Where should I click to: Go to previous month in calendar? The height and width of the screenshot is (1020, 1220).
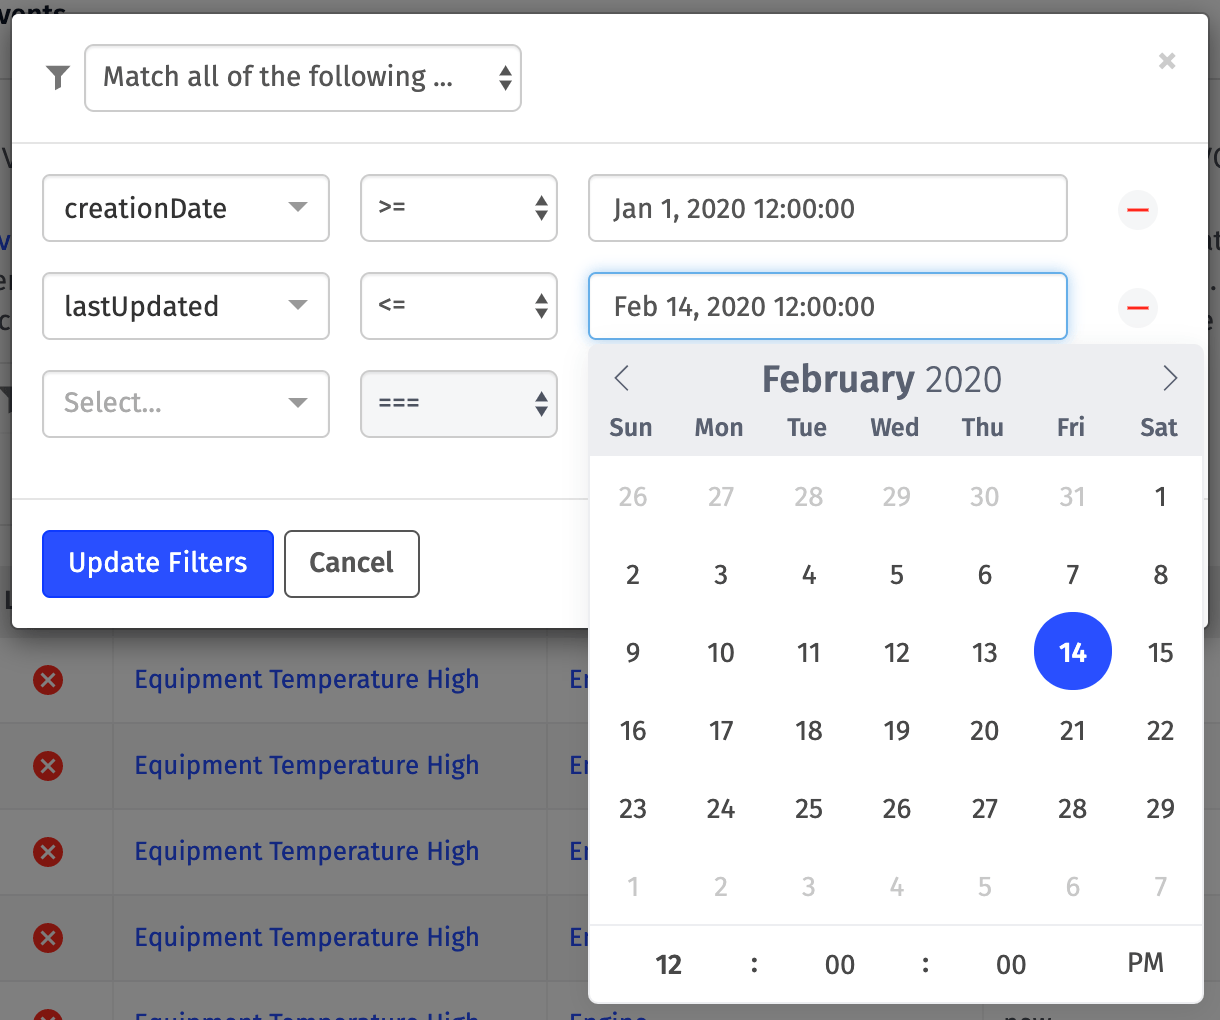pos(621,378)
